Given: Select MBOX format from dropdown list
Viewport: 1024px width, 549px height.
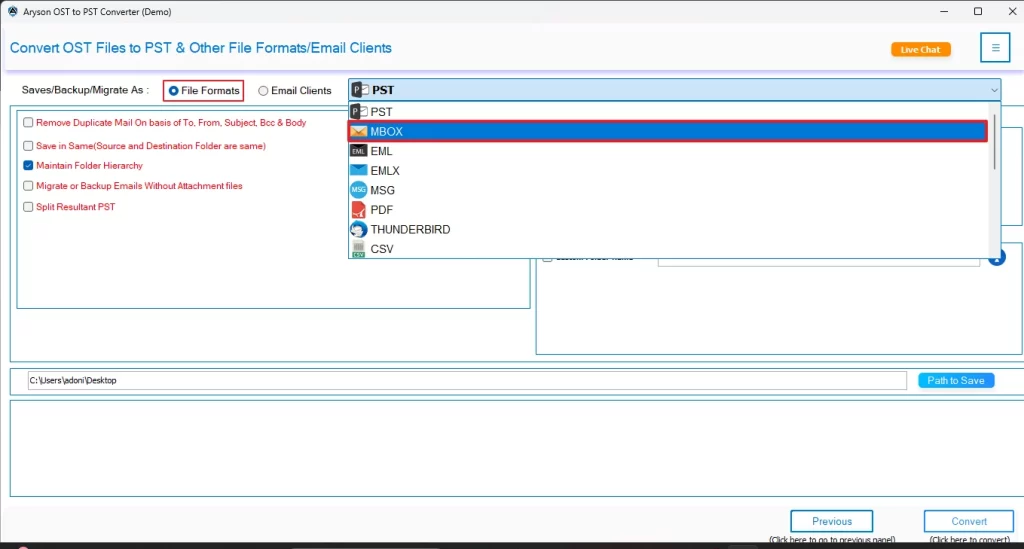Looking at the screenshot, I should pyautogui.click(x=667, y=131).
